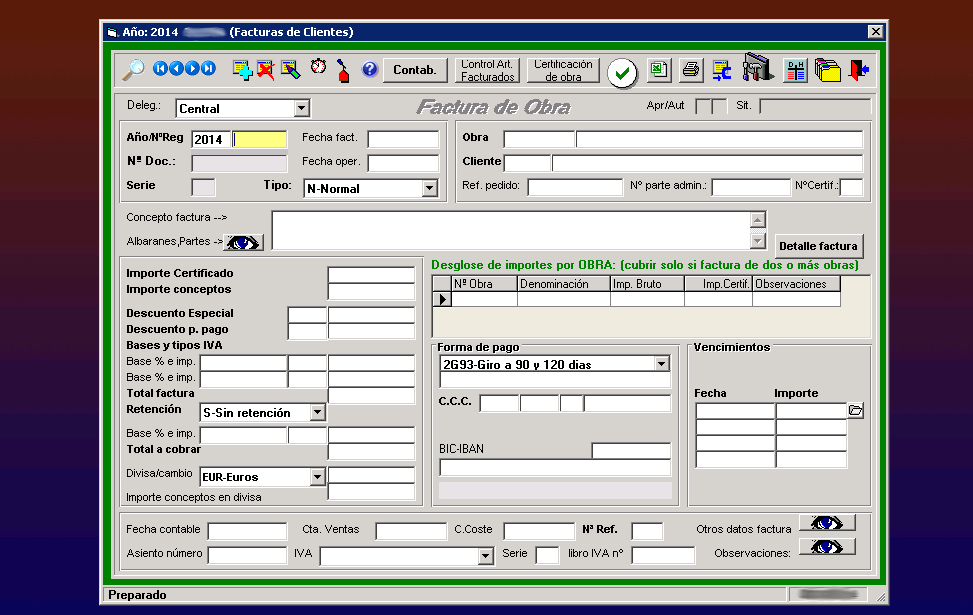
Task: Edit the record with pencil icon
Action: tap(290, 70)
